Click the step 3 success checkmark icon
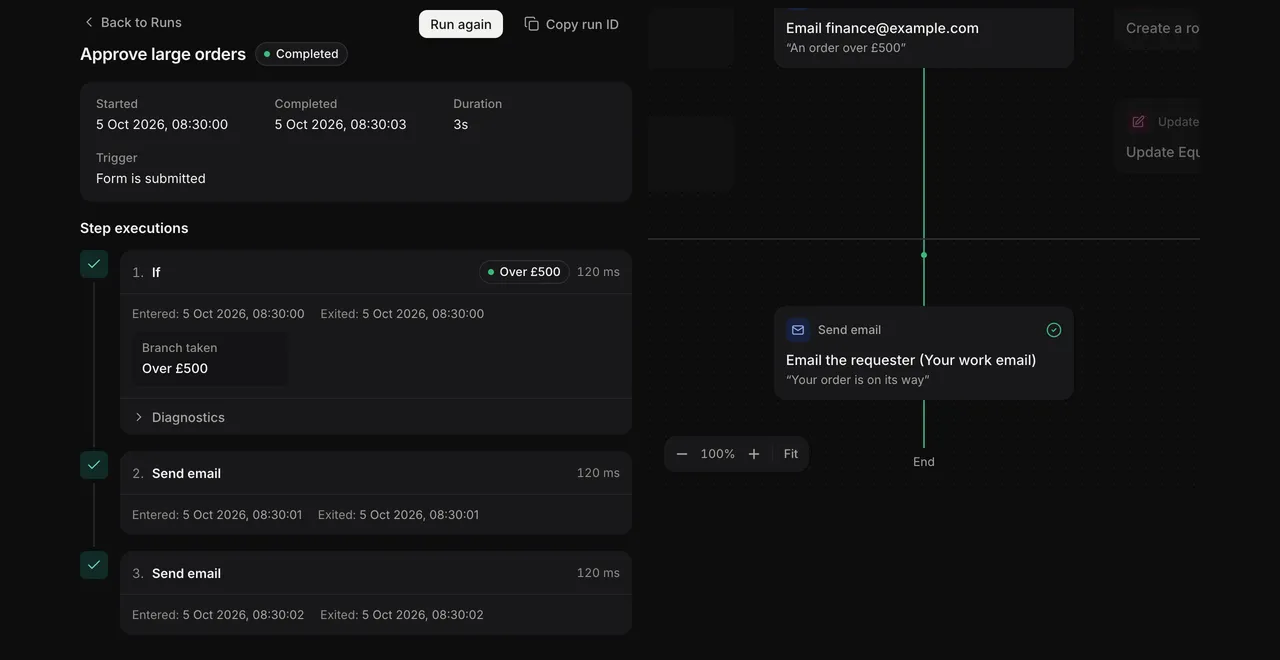 [x=94, y=565]
